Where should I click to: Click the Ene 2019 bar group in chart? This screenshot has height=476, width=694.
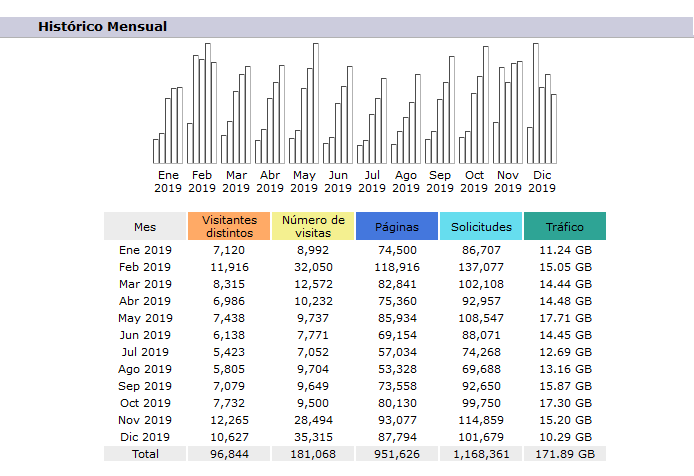(168, 126)
